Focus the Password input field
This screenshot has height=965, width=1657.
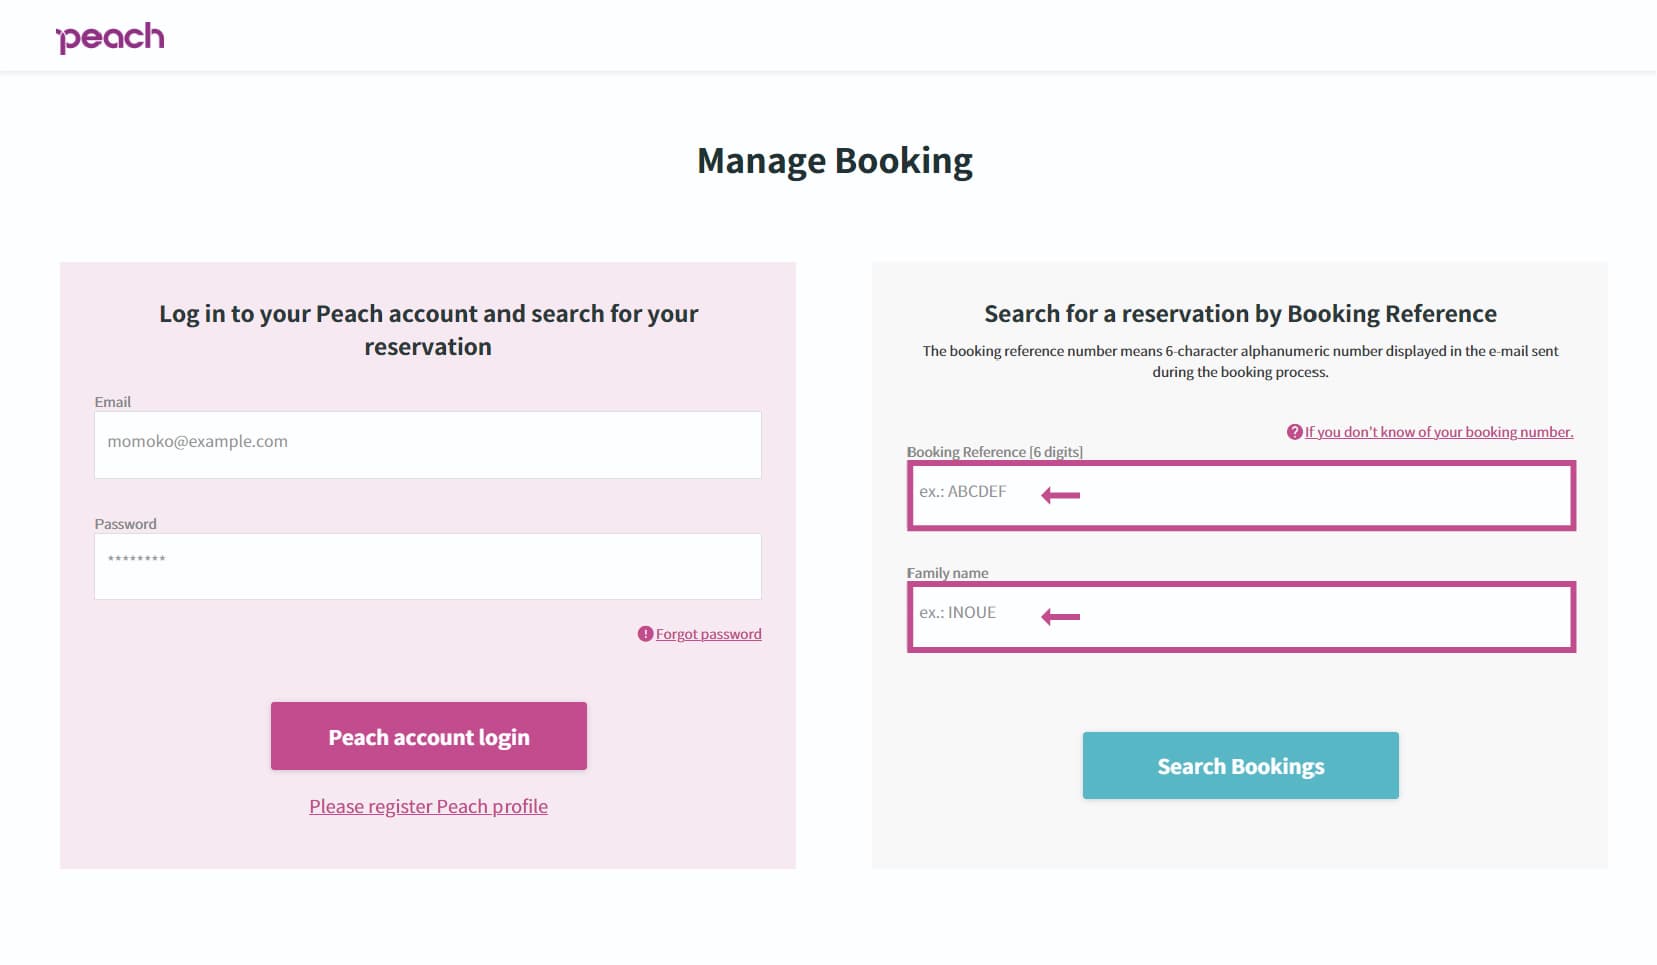(x=428, y=566)
